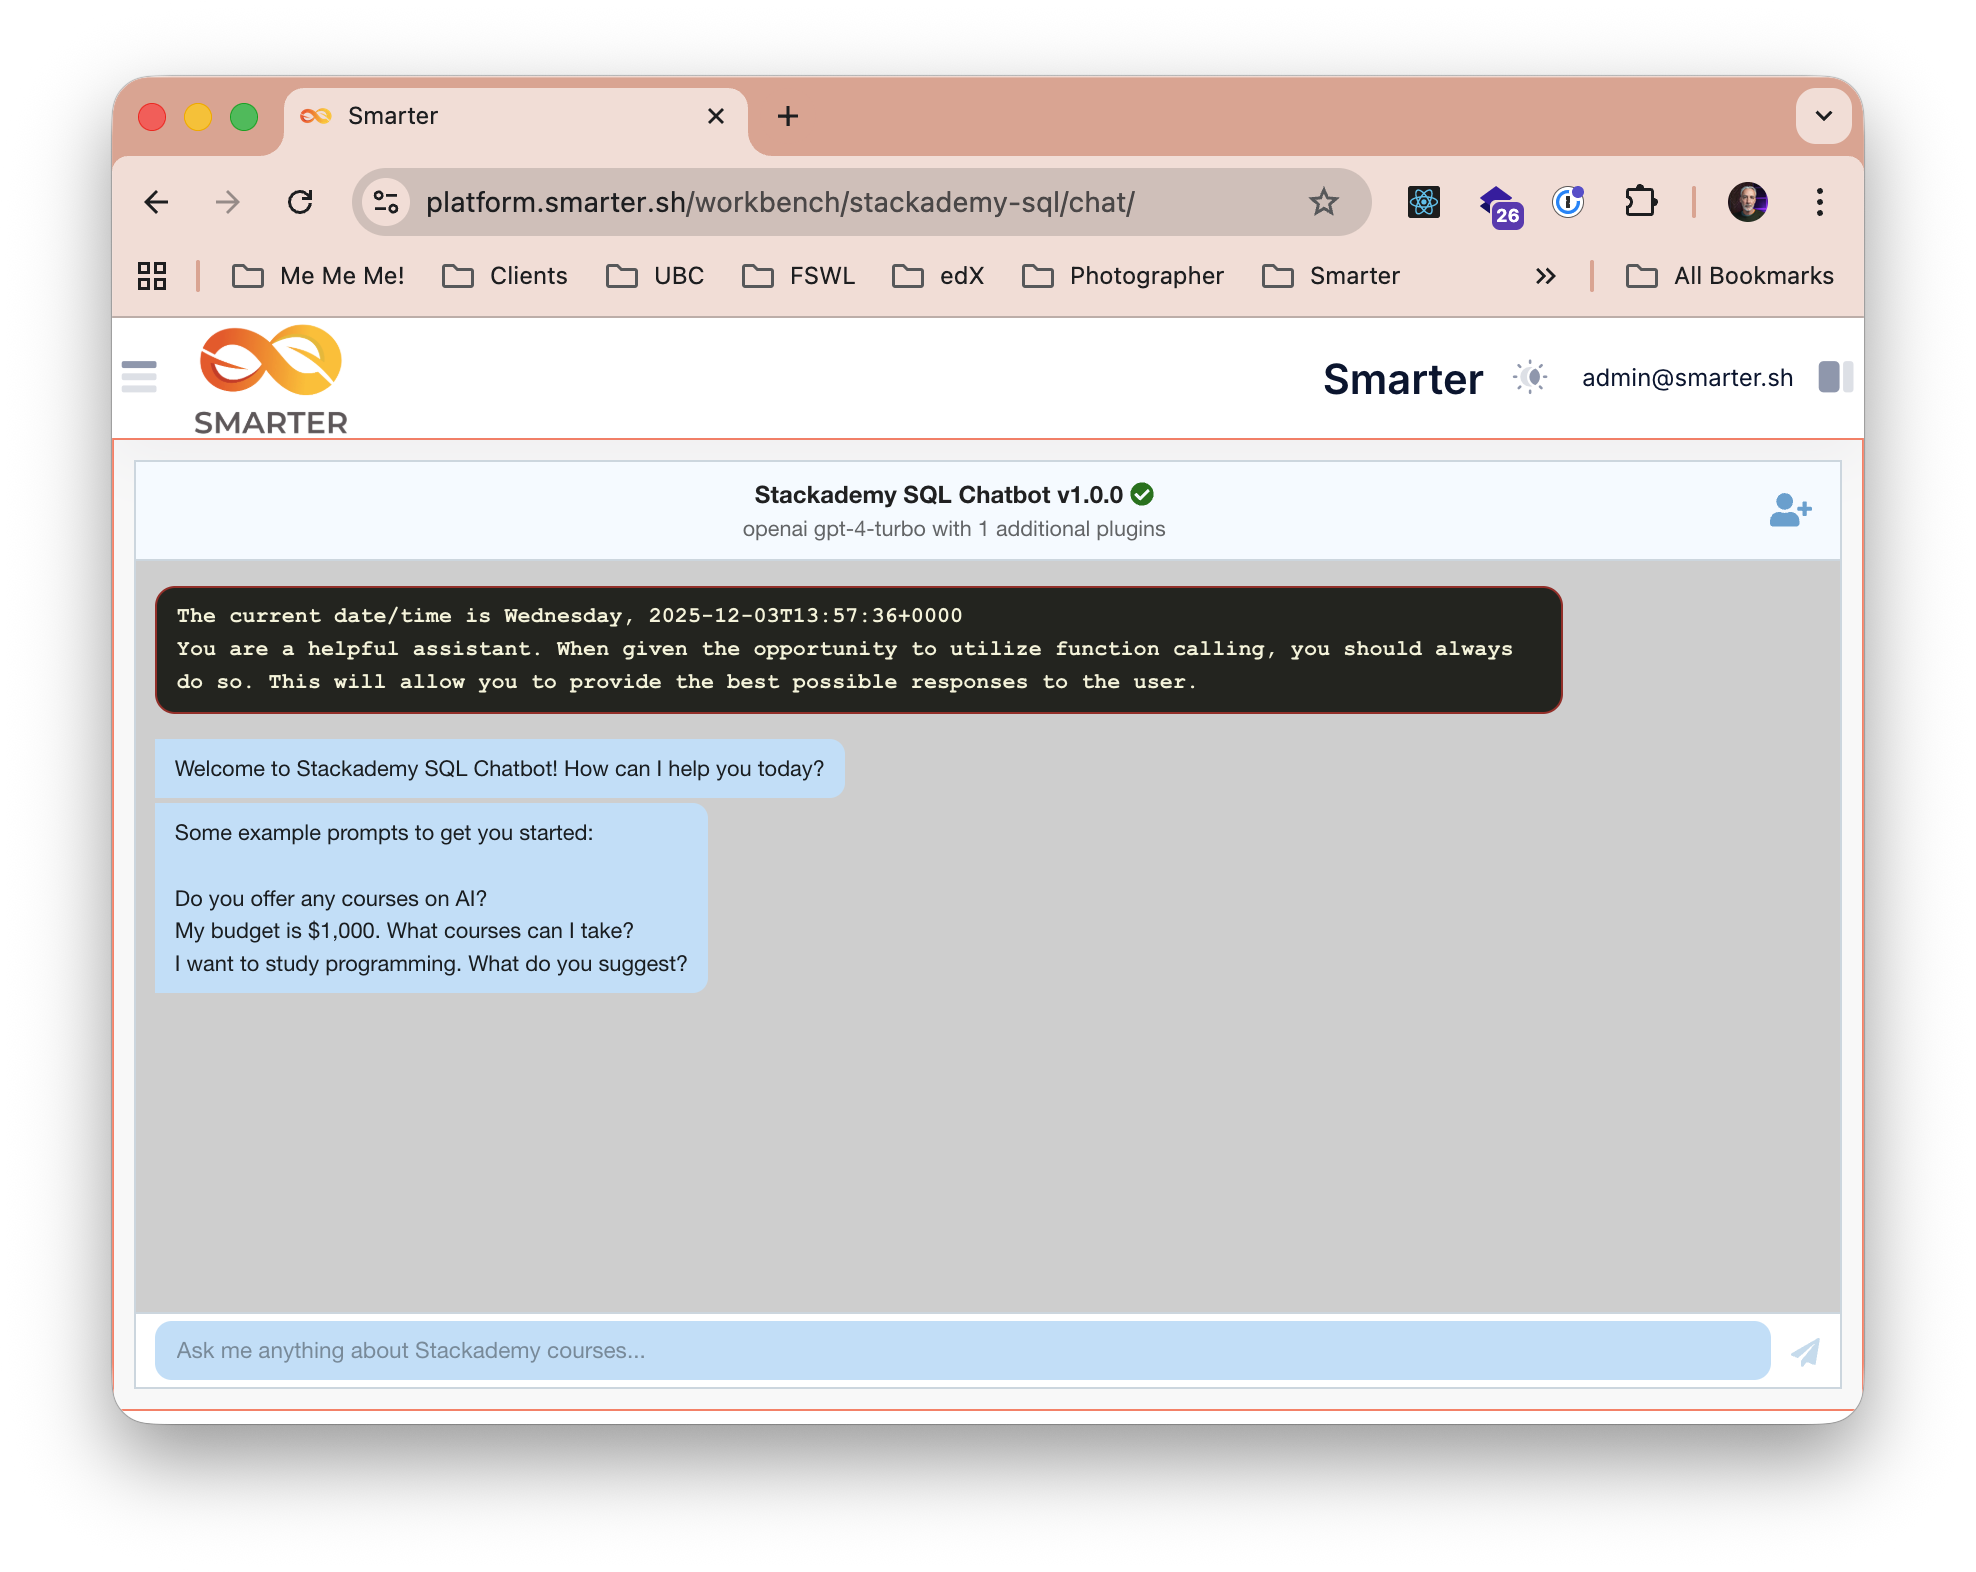
Task: Reload the Smarter chat page
Action: point(300,202)
